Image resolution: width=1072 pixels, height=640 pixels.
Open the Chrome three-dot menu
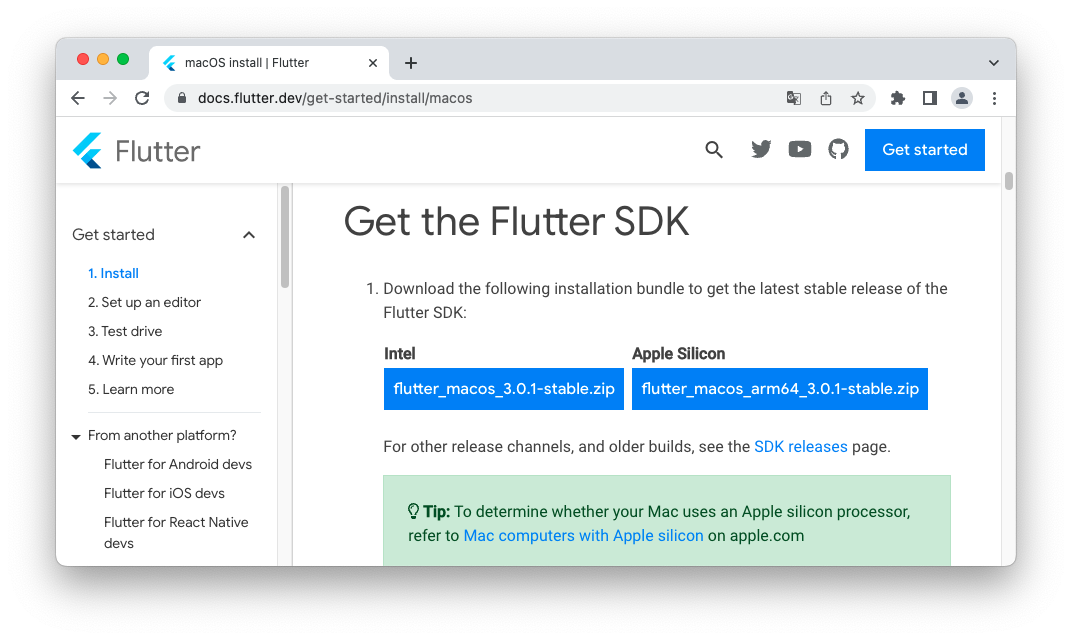pos(994,98)
